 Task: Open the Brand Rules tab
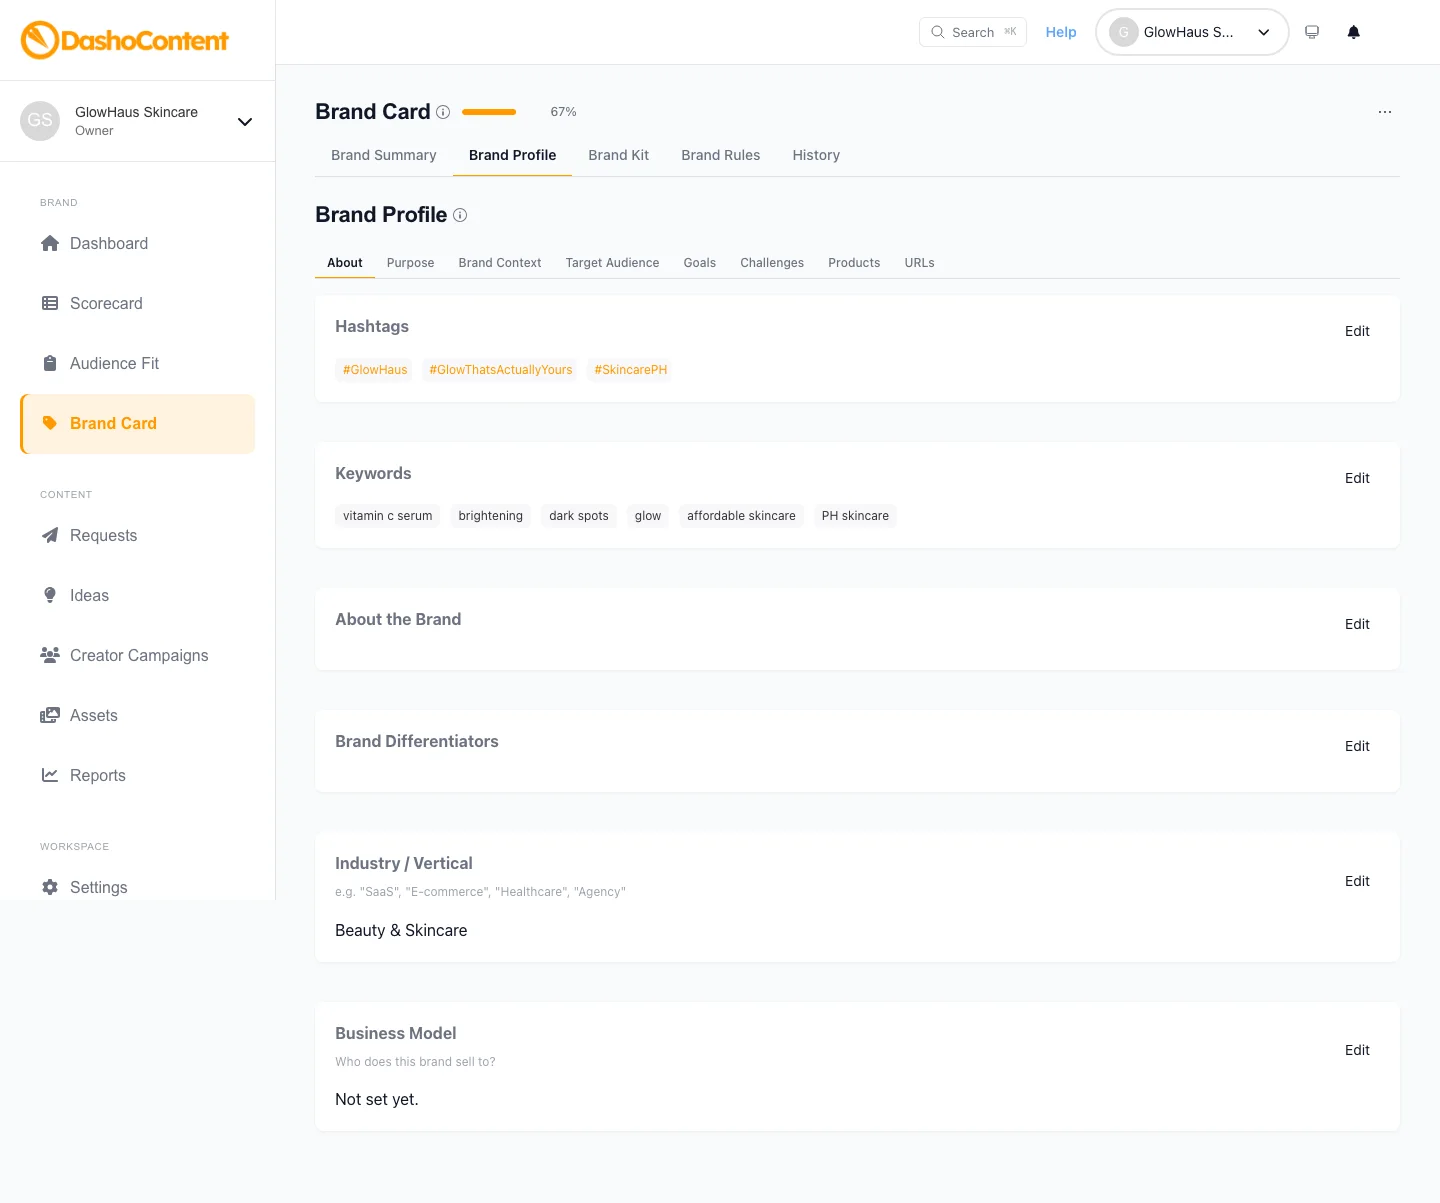[x=720, y=155]
